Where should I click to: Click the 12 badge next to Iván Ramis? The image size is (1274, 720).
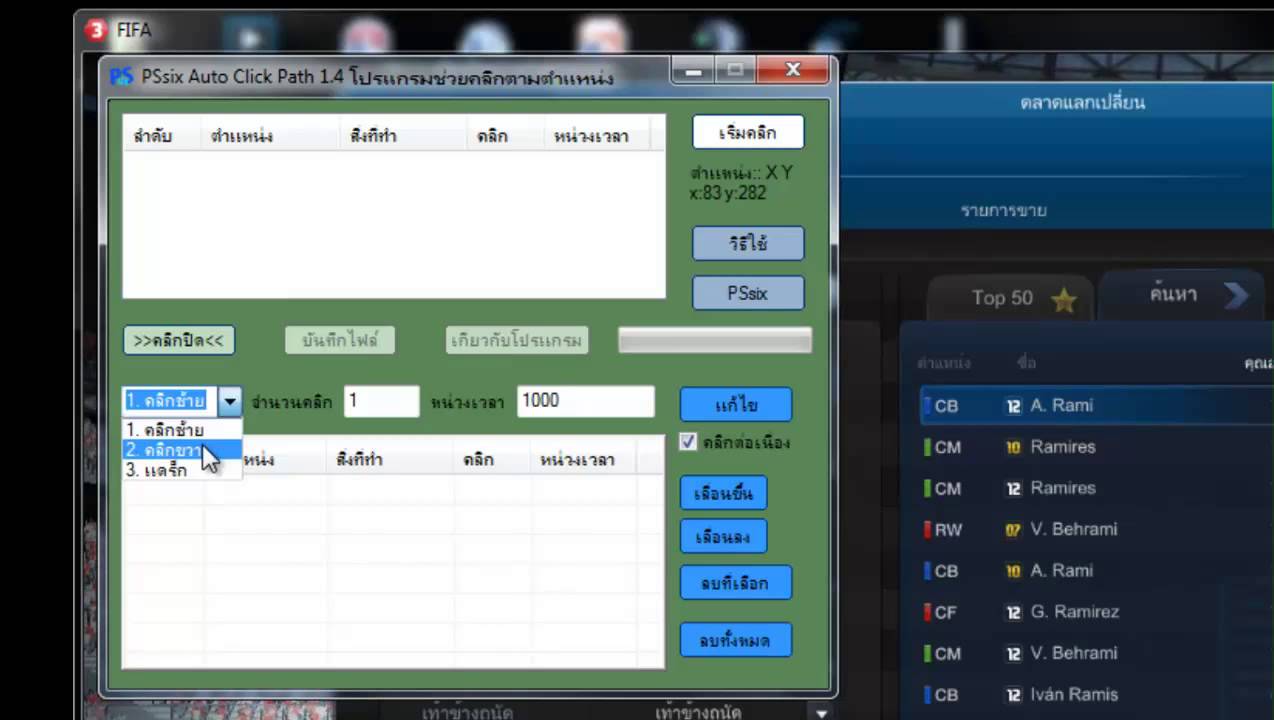(x=1013, y=695)
